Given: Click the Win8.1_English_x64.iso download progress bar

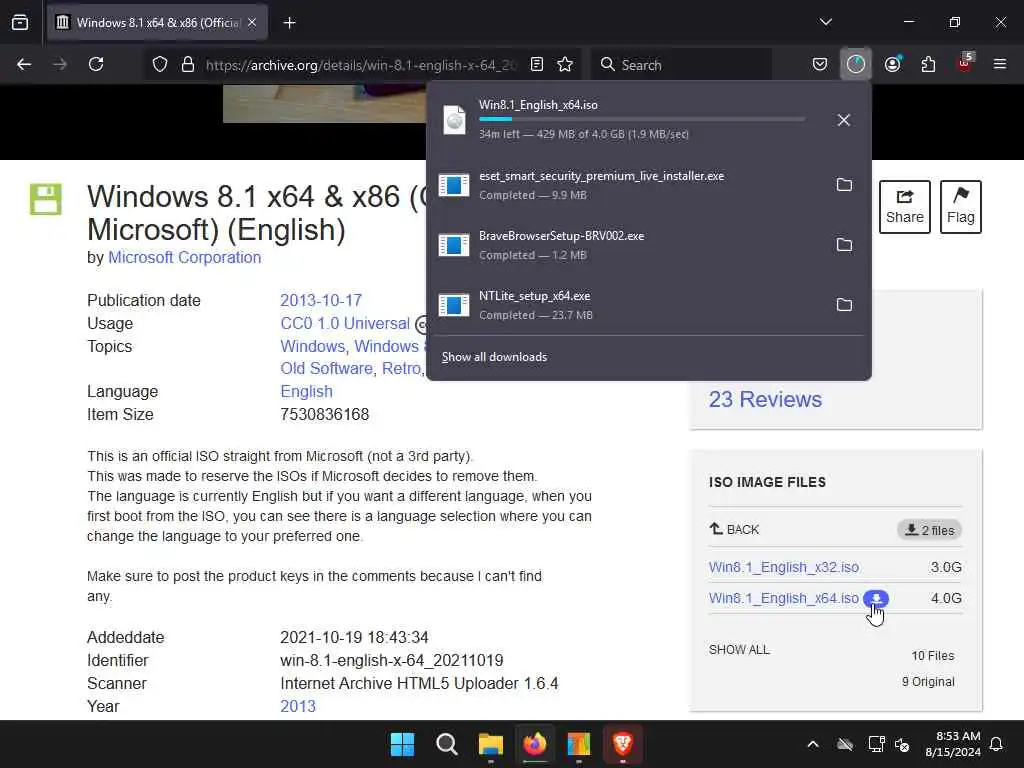Looking at the screenshot, I should 642,119.
